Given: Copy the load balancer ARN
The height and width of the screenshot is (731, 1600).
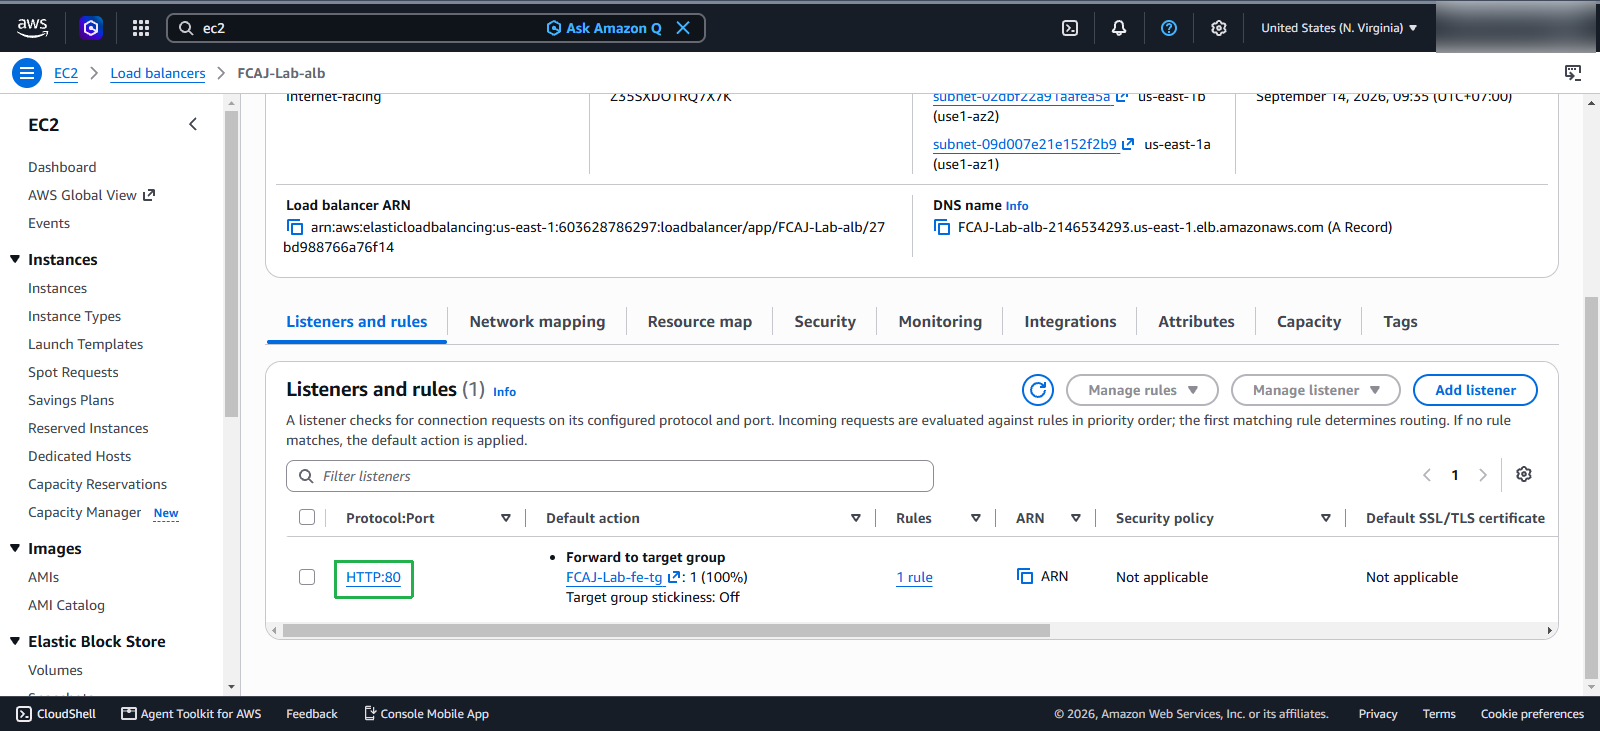Looking at the screenshot, I should [295, 228].
